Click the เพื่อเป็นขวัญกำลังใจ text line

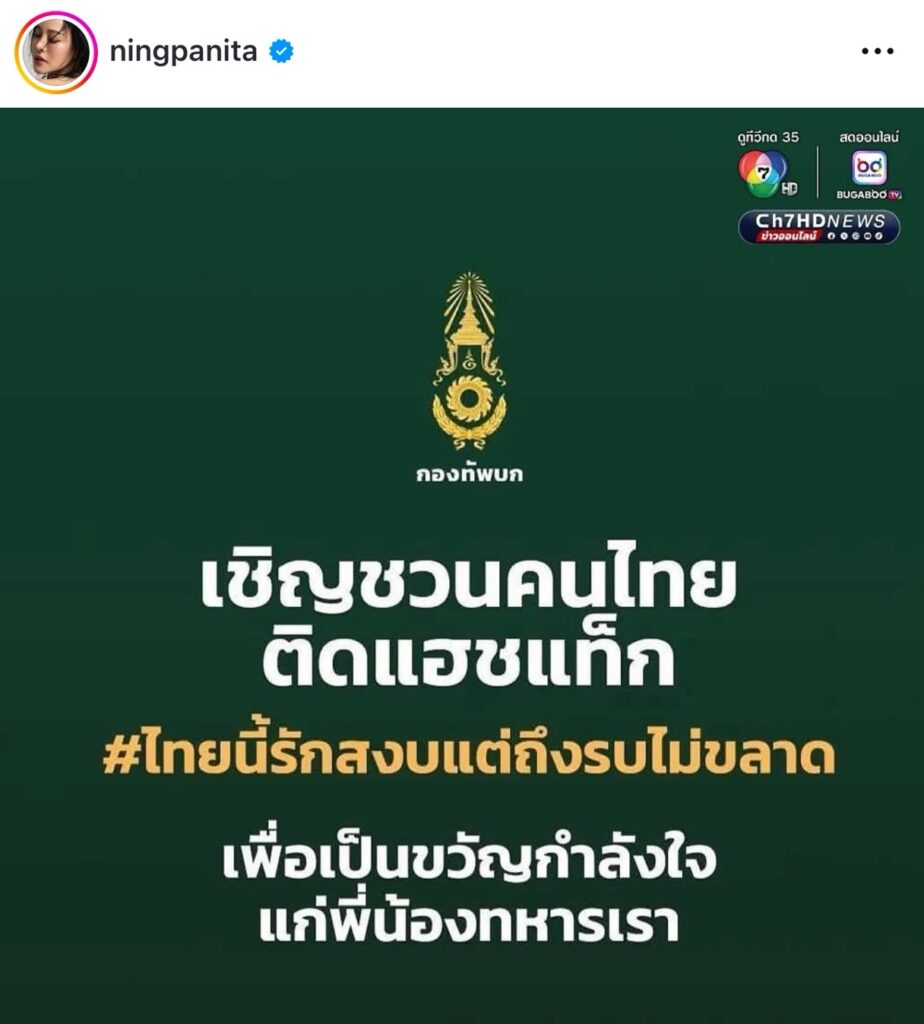point(469,860)
